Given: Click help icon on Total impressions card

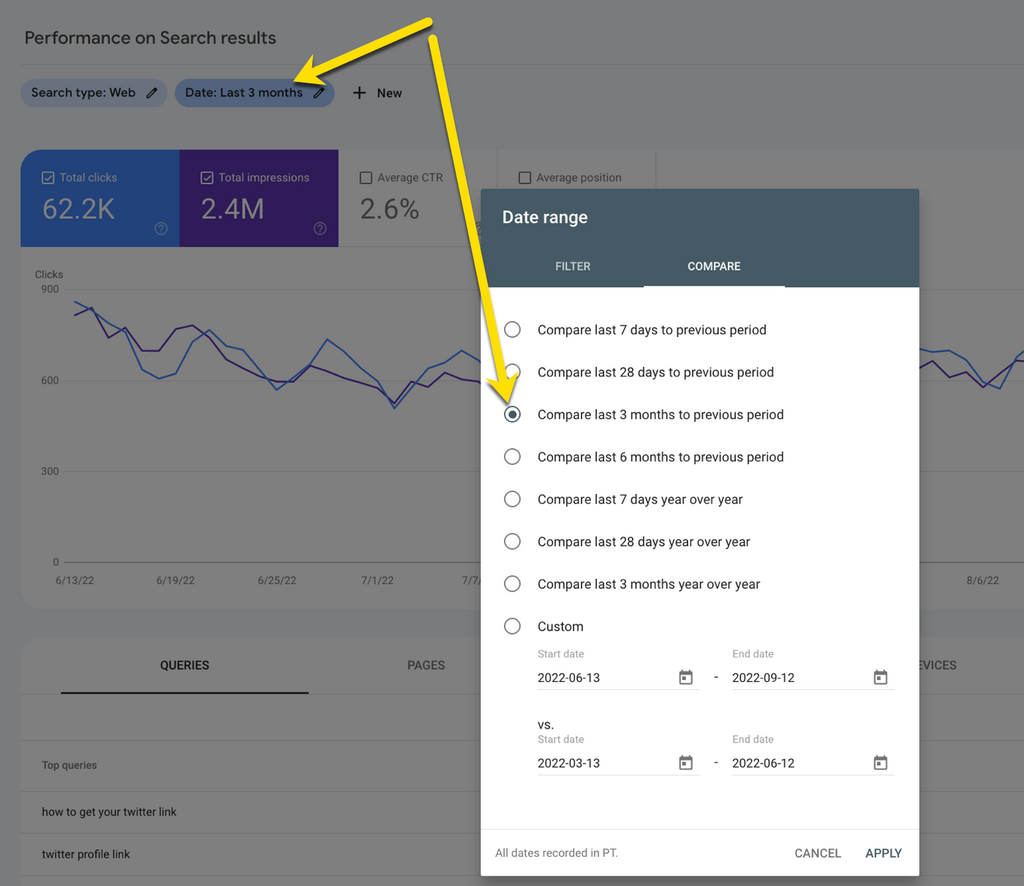Looking at the screenshot, I should (320, 229).
